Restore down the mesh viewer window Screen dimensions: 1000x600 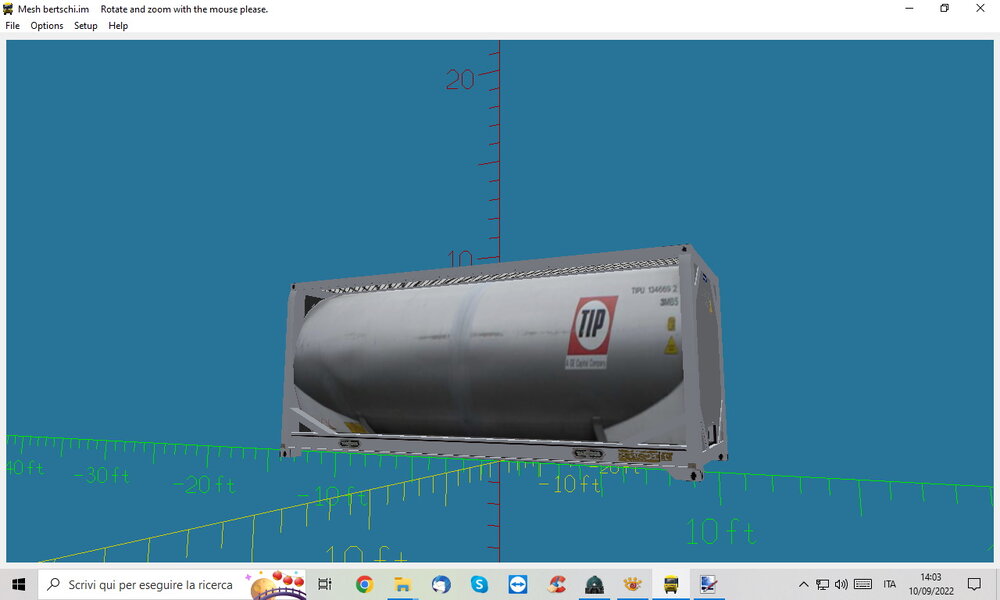pyautogui.click(x=945, y=8)
